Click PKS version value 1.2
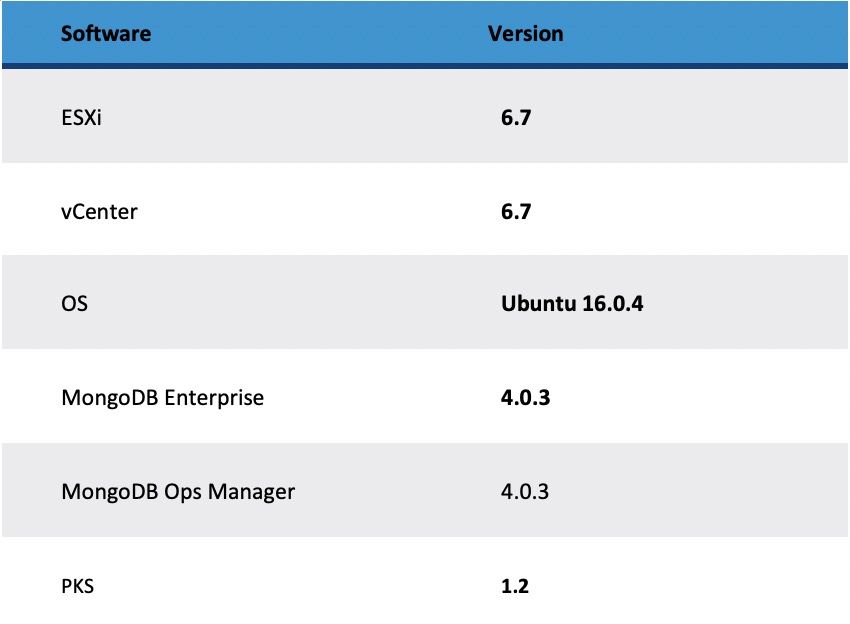The width and height of the screenshot is (850, 624). 514,585
